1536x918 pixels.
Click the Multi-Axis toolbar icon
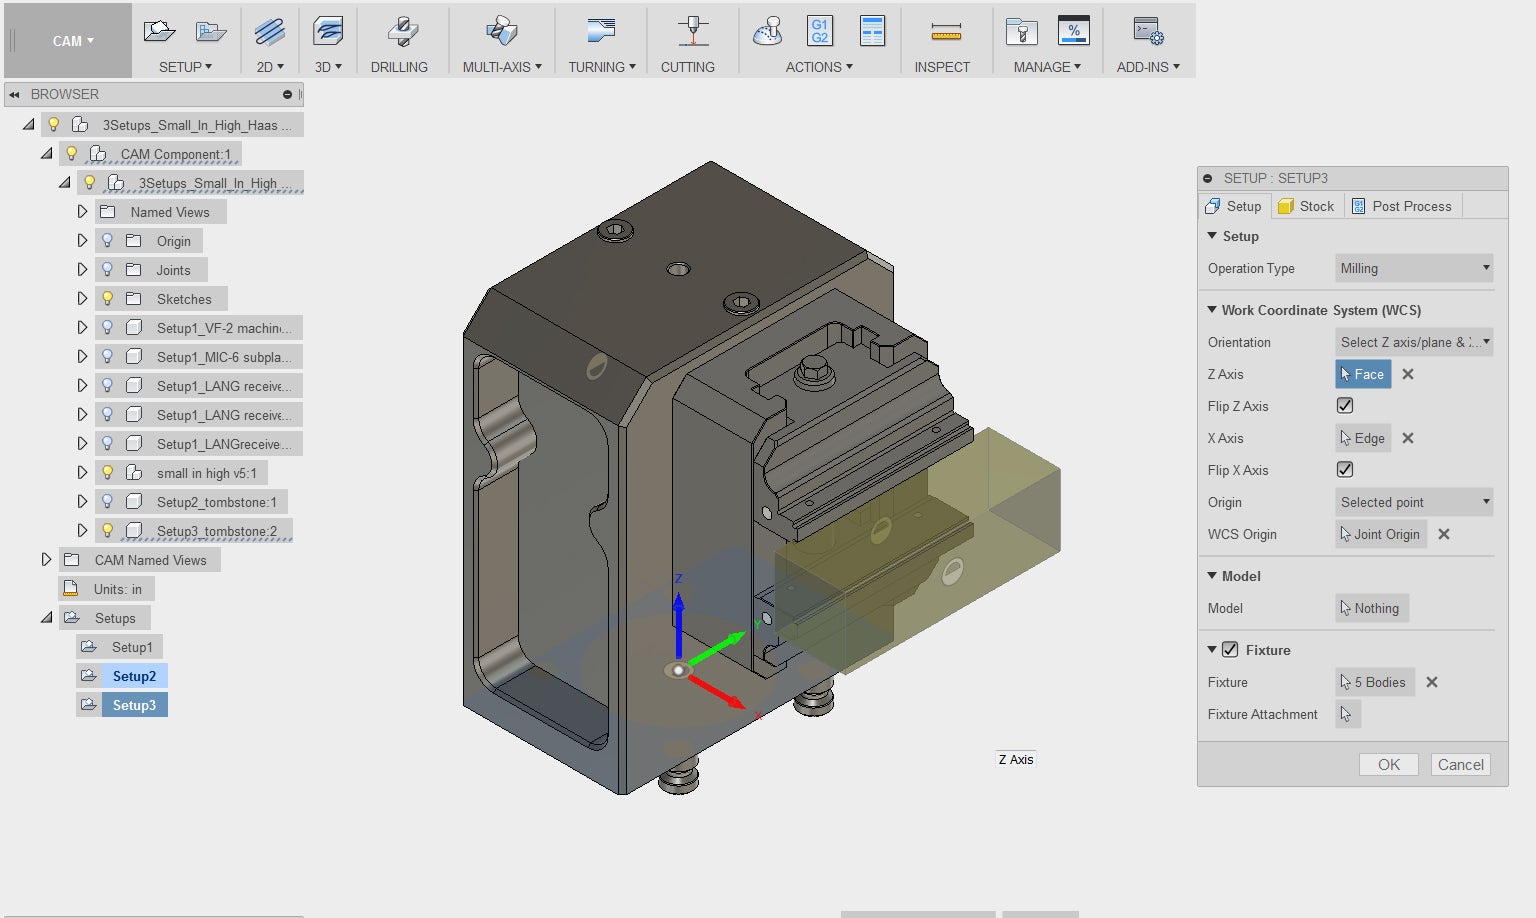501,33
